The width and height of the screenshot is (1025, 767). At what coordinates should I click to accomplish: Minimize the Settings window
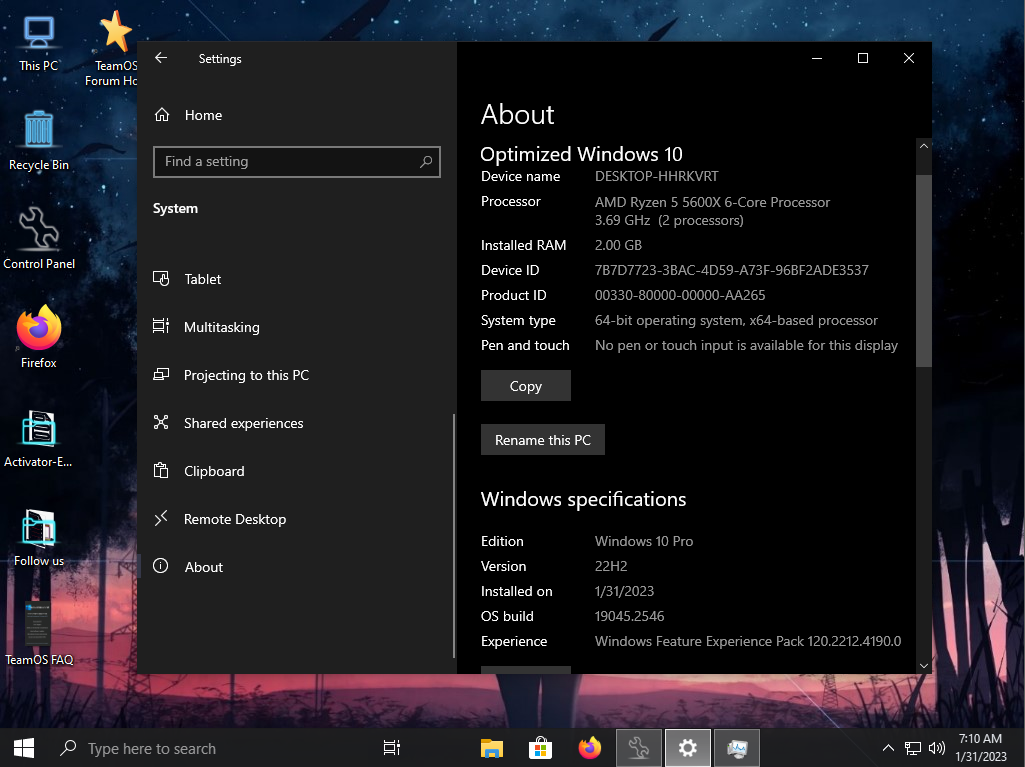click(x=816, y=58)
